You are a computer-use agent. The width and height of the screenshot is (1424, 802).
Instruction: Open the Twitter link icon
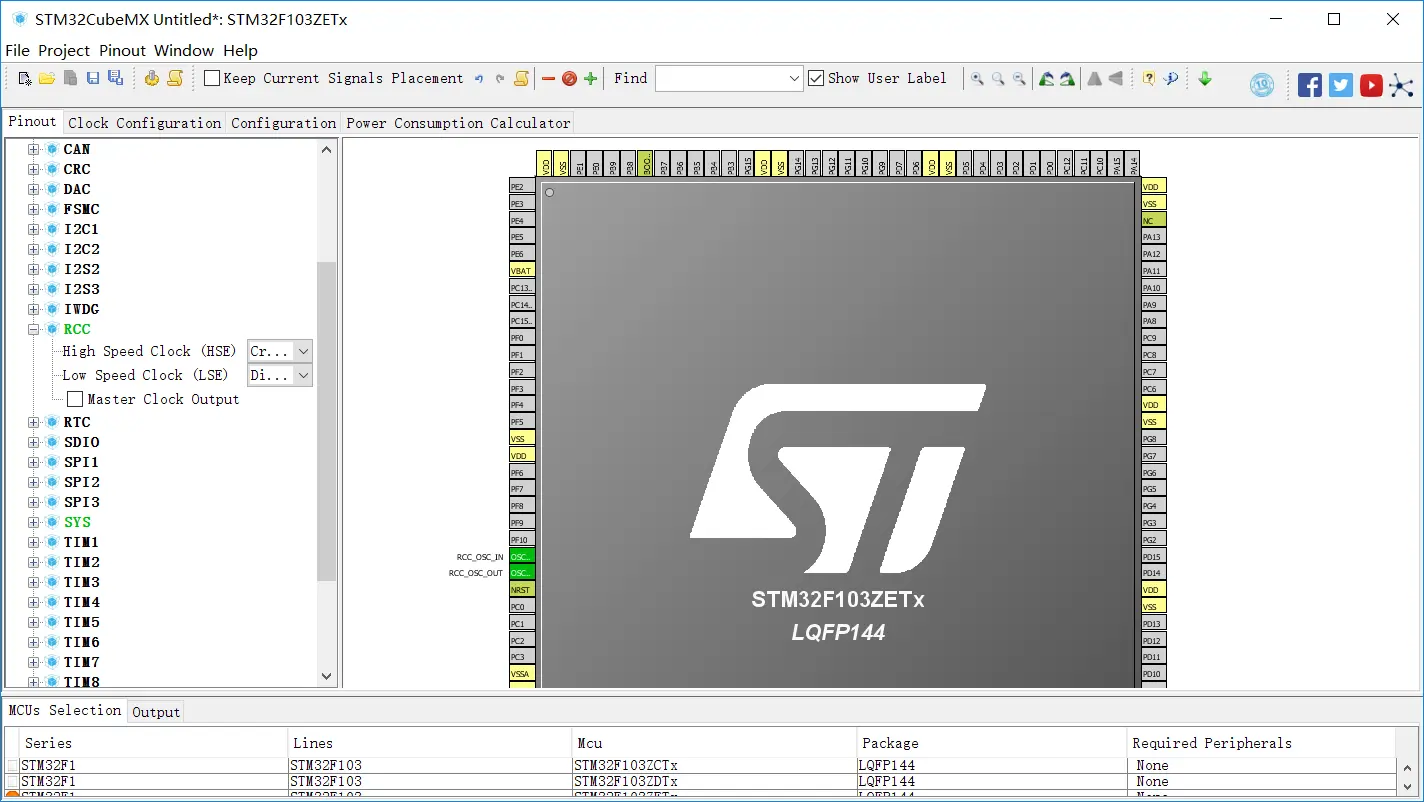[1341, 85]
